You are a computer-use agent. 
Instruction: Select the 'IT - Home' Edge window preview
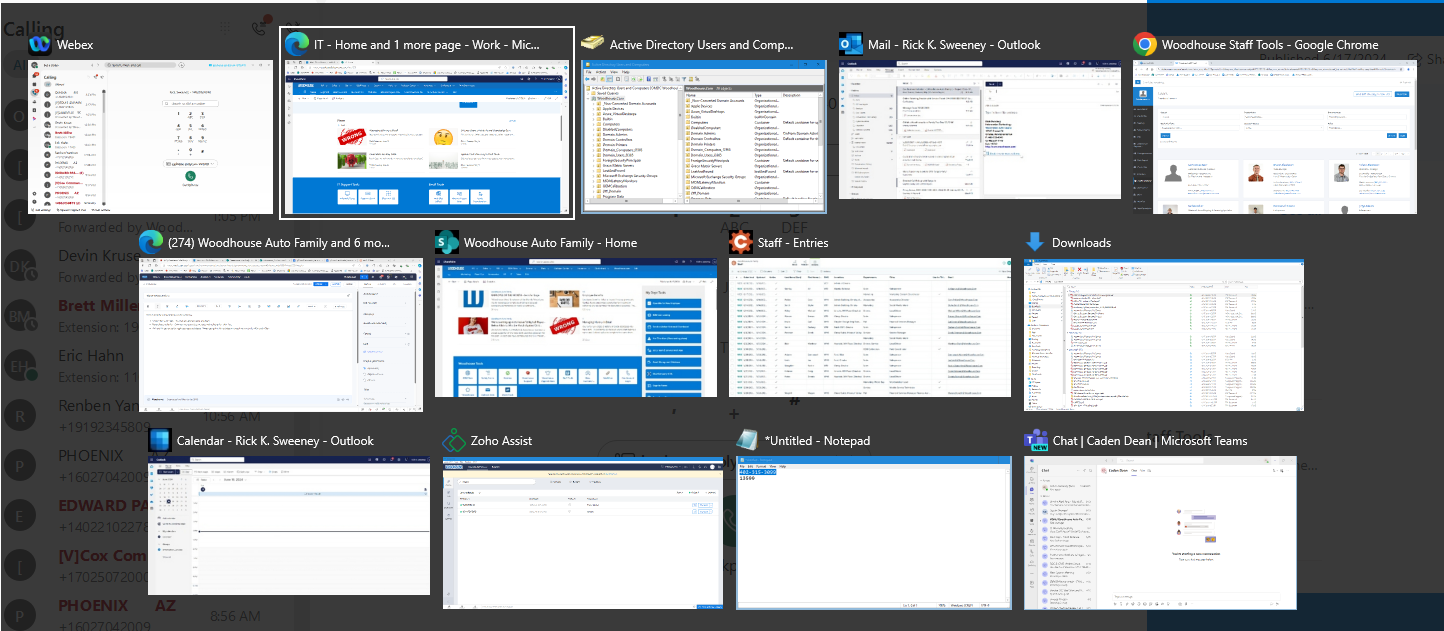click(x=427, y=136)
